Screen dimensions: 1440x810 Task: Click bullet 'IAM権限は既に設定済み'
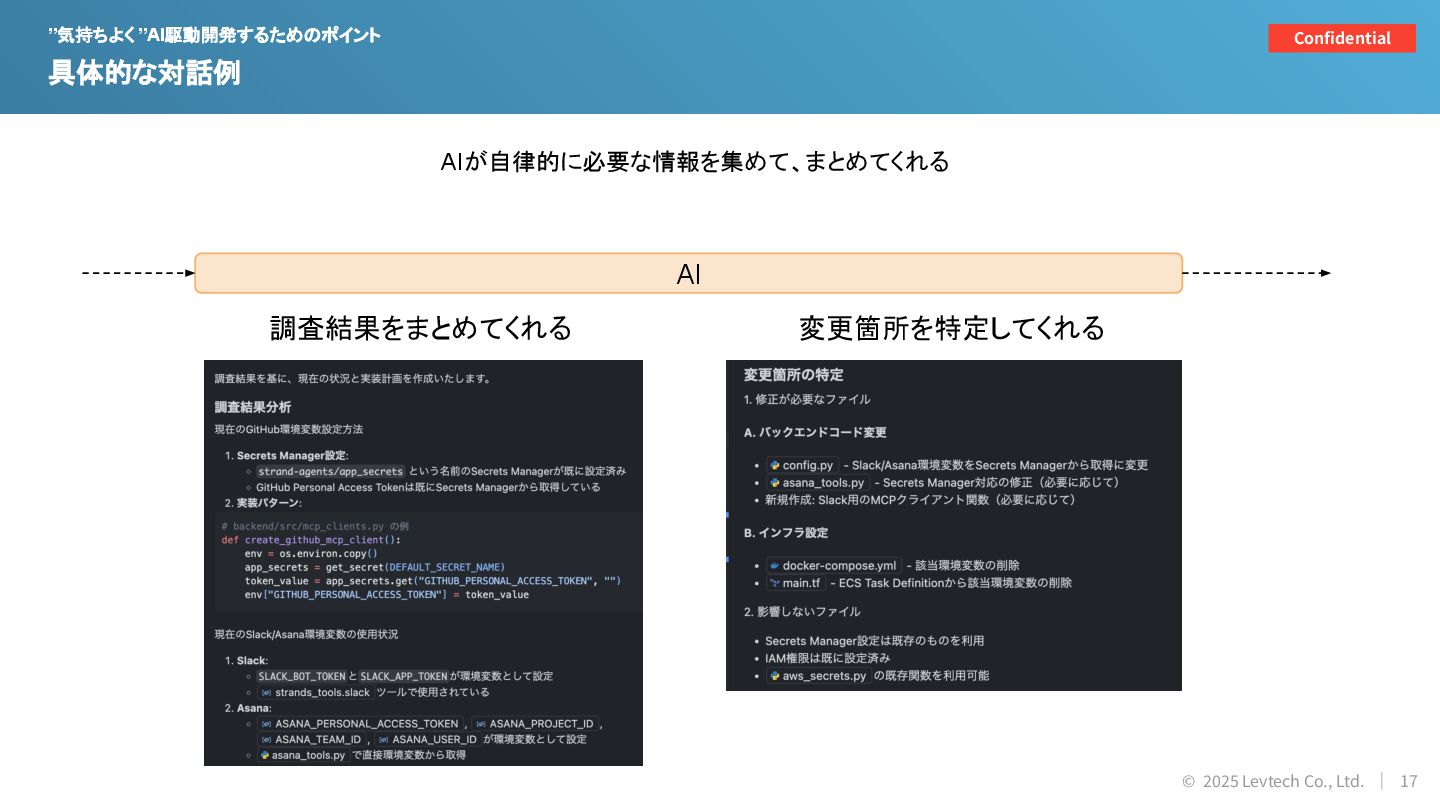(827, 658)
